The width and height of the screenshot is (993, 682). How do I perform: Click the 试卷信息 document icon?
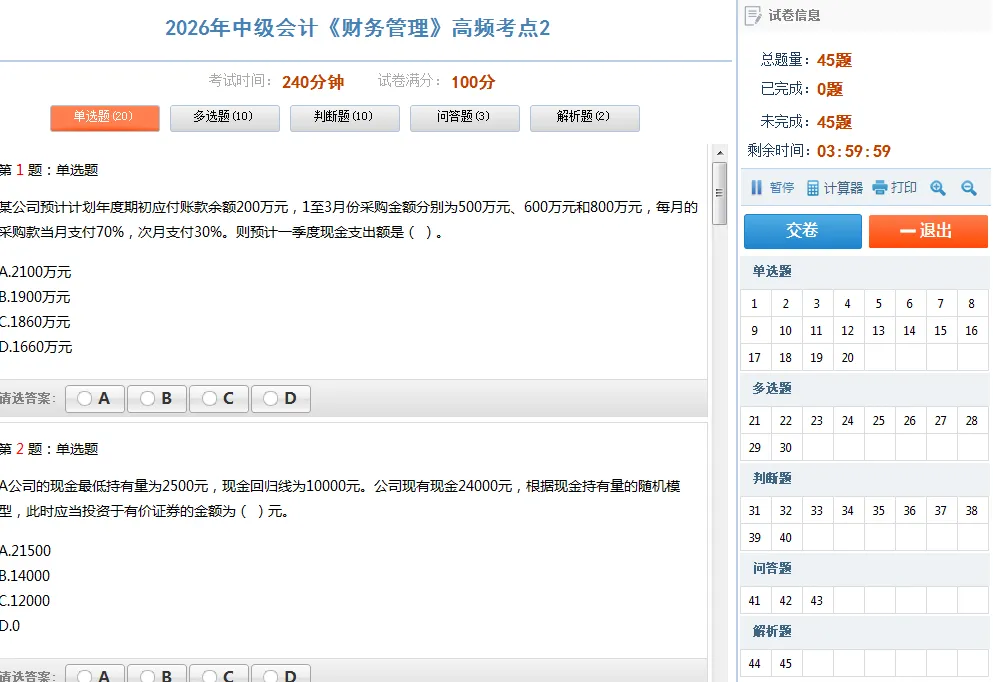coord(753,15)
